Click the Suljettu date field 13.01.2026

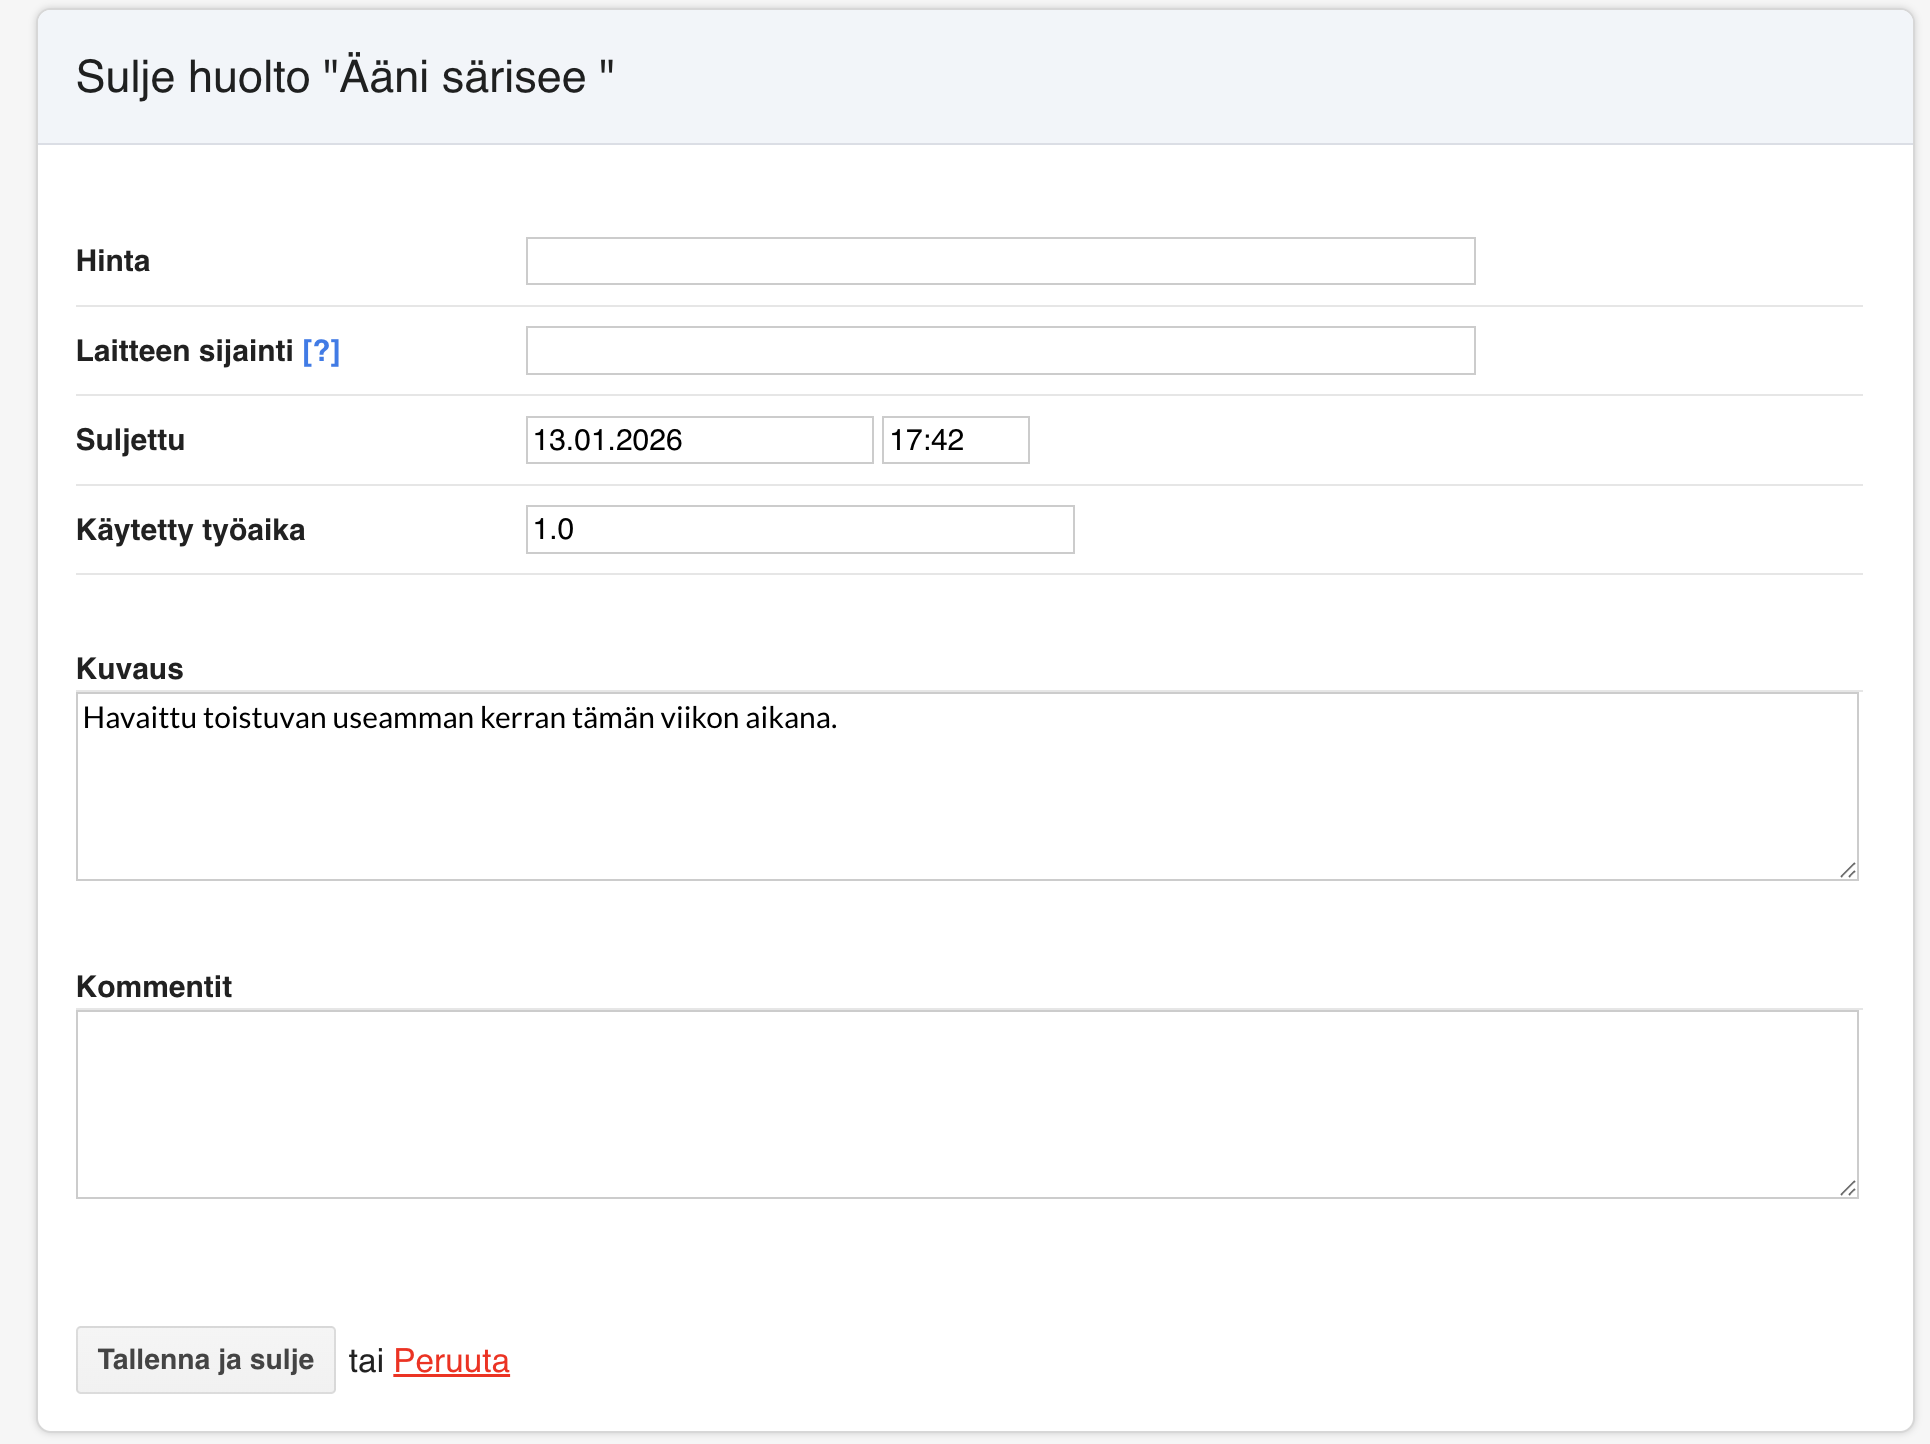point(699,440)
